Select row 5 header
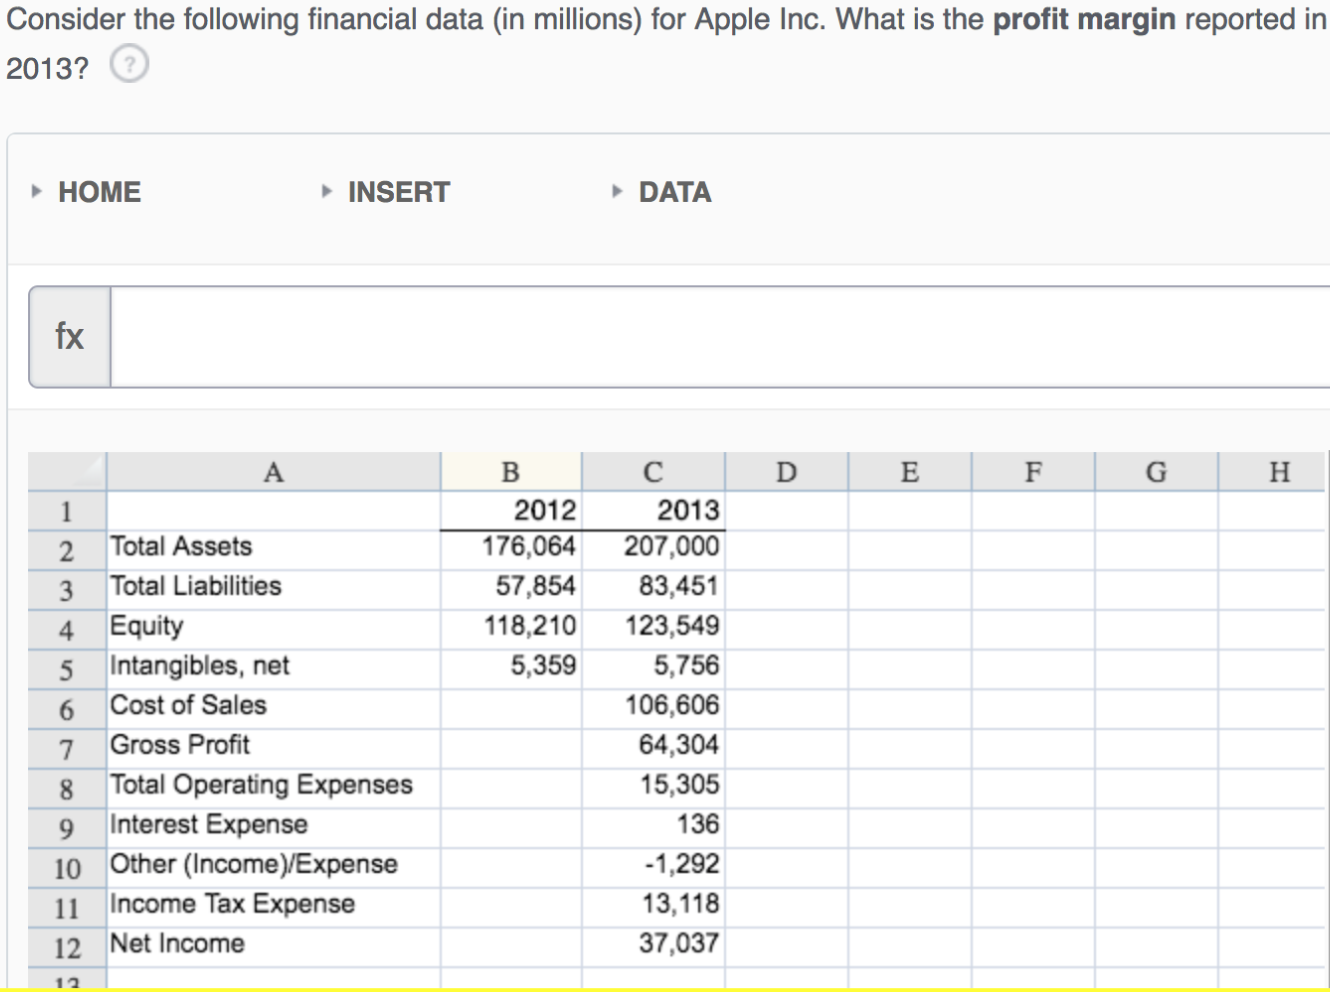The height and width of the screenshot is (992, 1330). tap(67, 670)
